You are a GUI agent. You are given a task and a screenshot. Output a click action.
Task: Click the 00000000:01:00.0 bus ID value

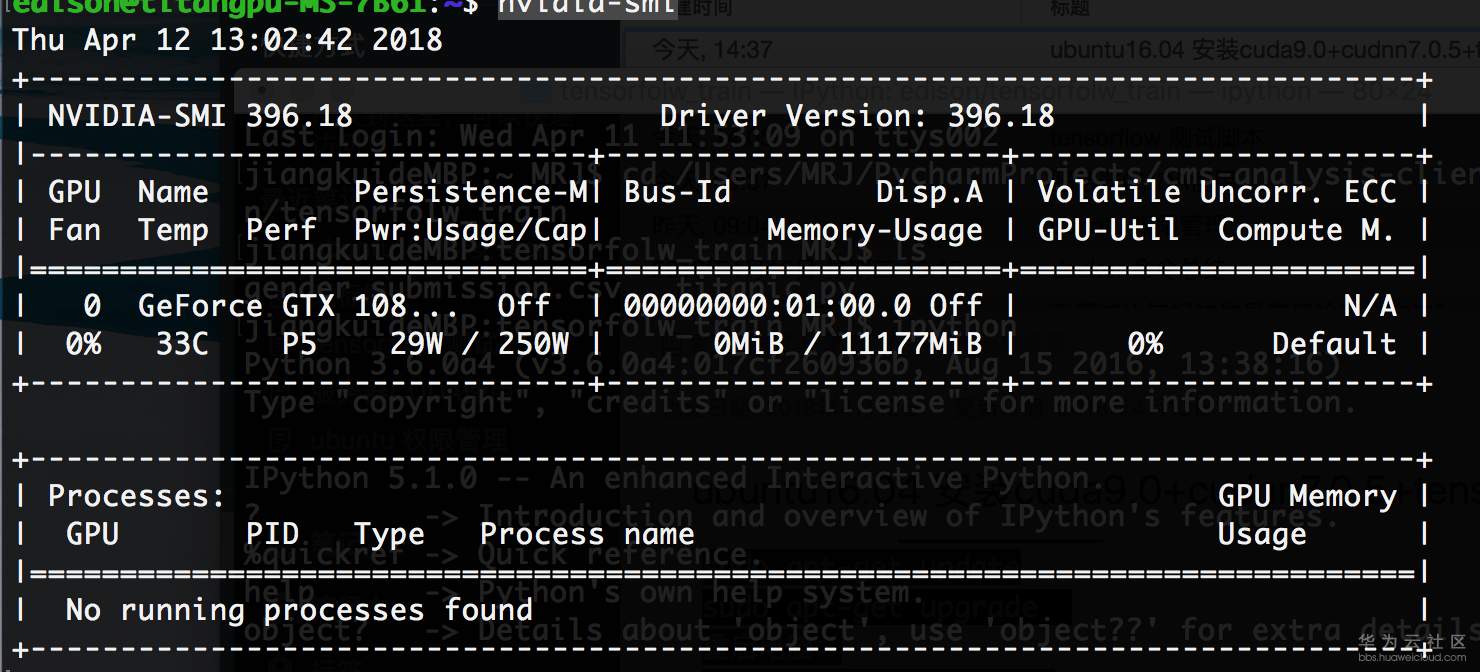[x=767, y=306]
